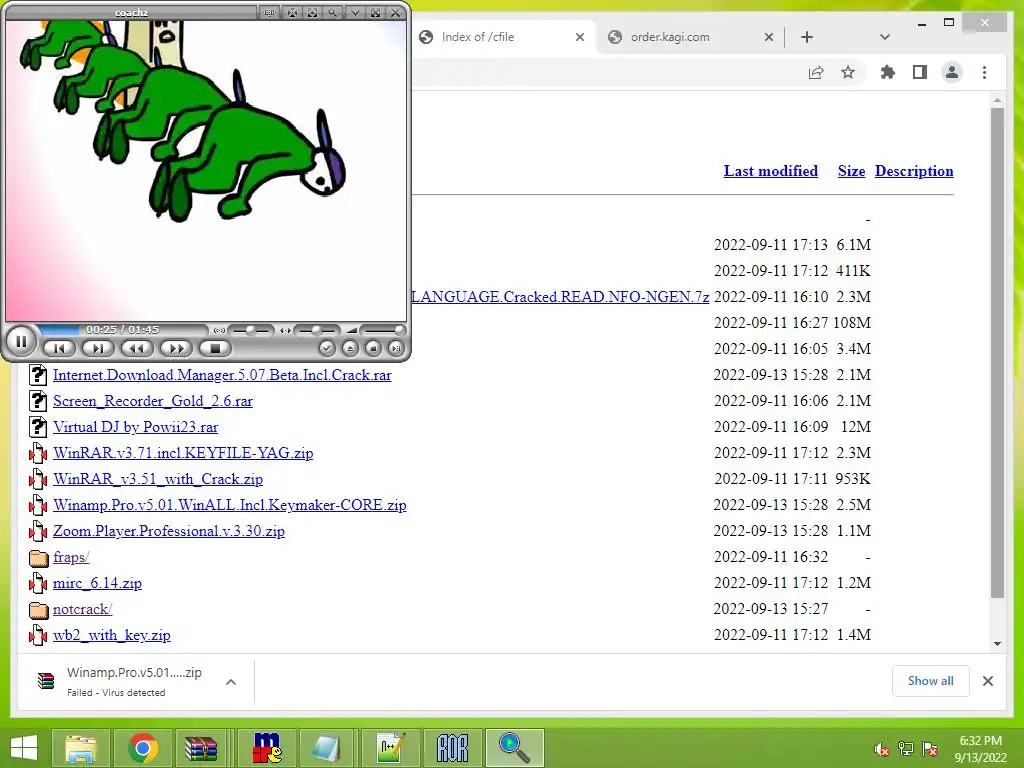Rewind the coachz video
The width and height of the screenshot is (1024, 768).
coord(137,349)
